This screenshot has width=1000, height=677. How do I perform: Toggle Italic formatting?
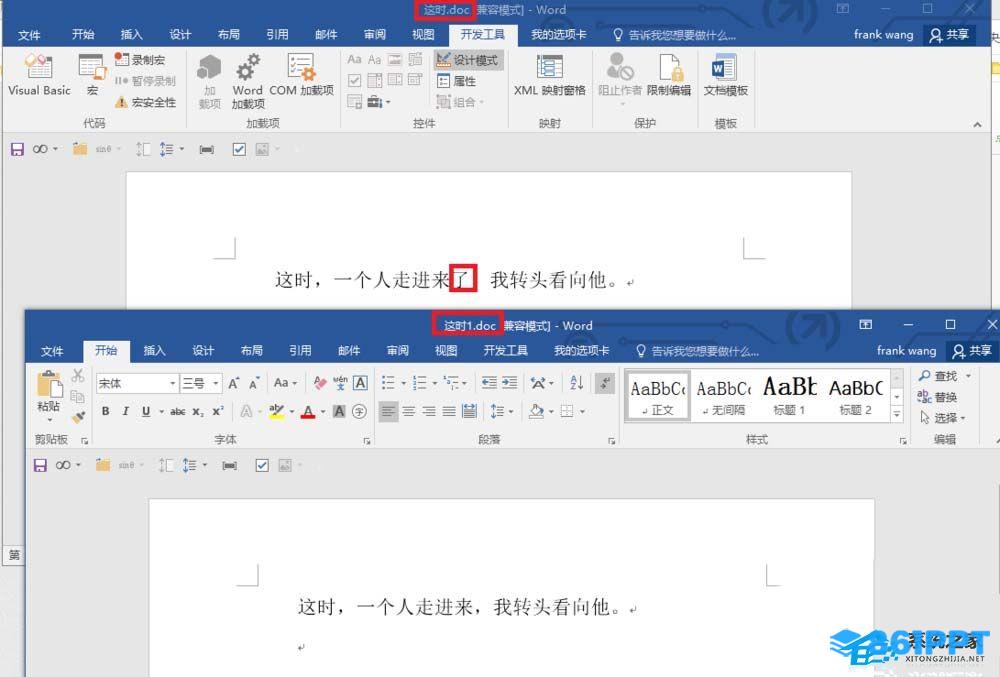(x=126, y=411)
